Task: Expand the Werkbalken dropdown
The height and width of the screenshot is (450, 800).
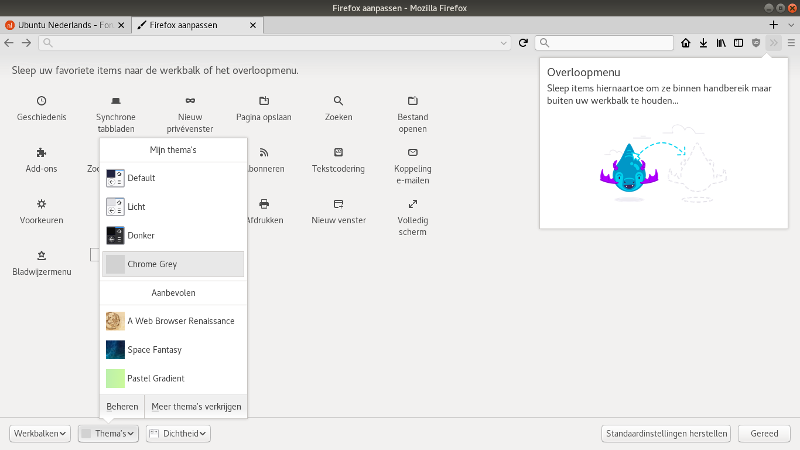Action: [40, 434]
